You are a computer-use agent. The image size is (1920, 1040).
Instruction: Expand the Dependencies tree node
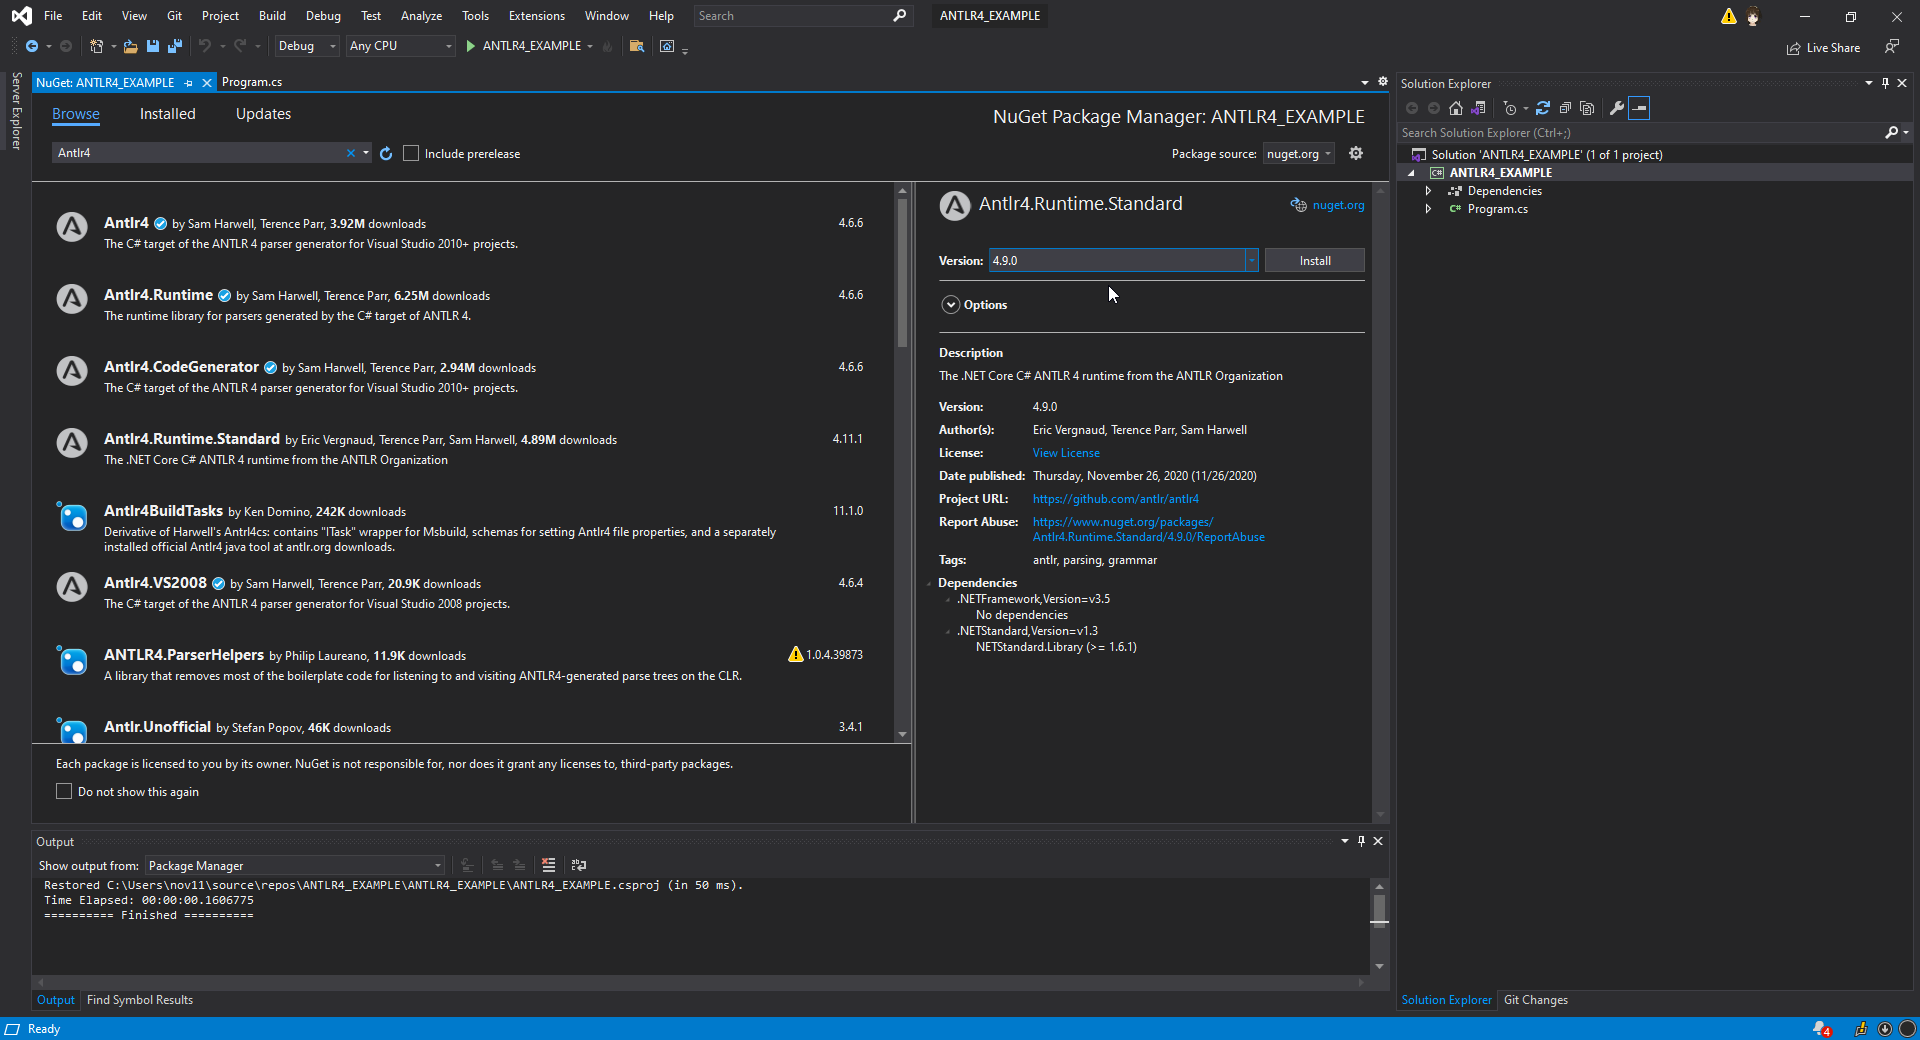tap(1428, 191)
